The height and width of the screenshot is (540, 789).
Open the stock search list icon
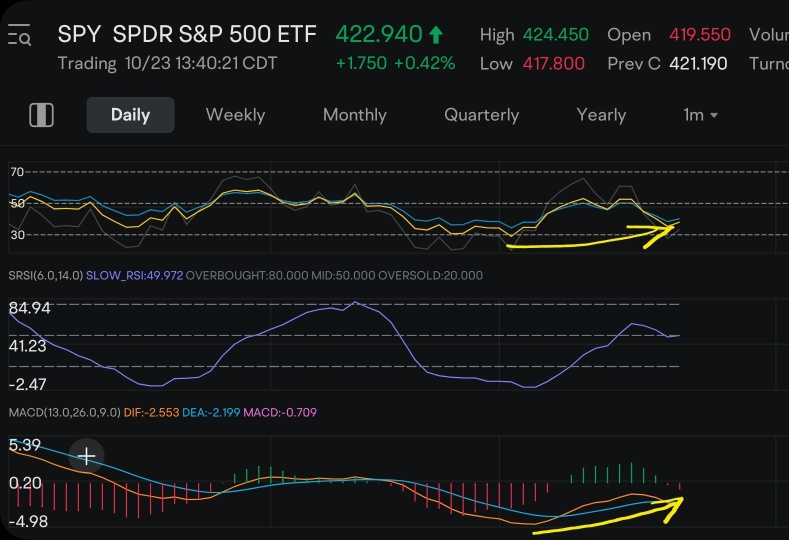[x=20, y=35]
